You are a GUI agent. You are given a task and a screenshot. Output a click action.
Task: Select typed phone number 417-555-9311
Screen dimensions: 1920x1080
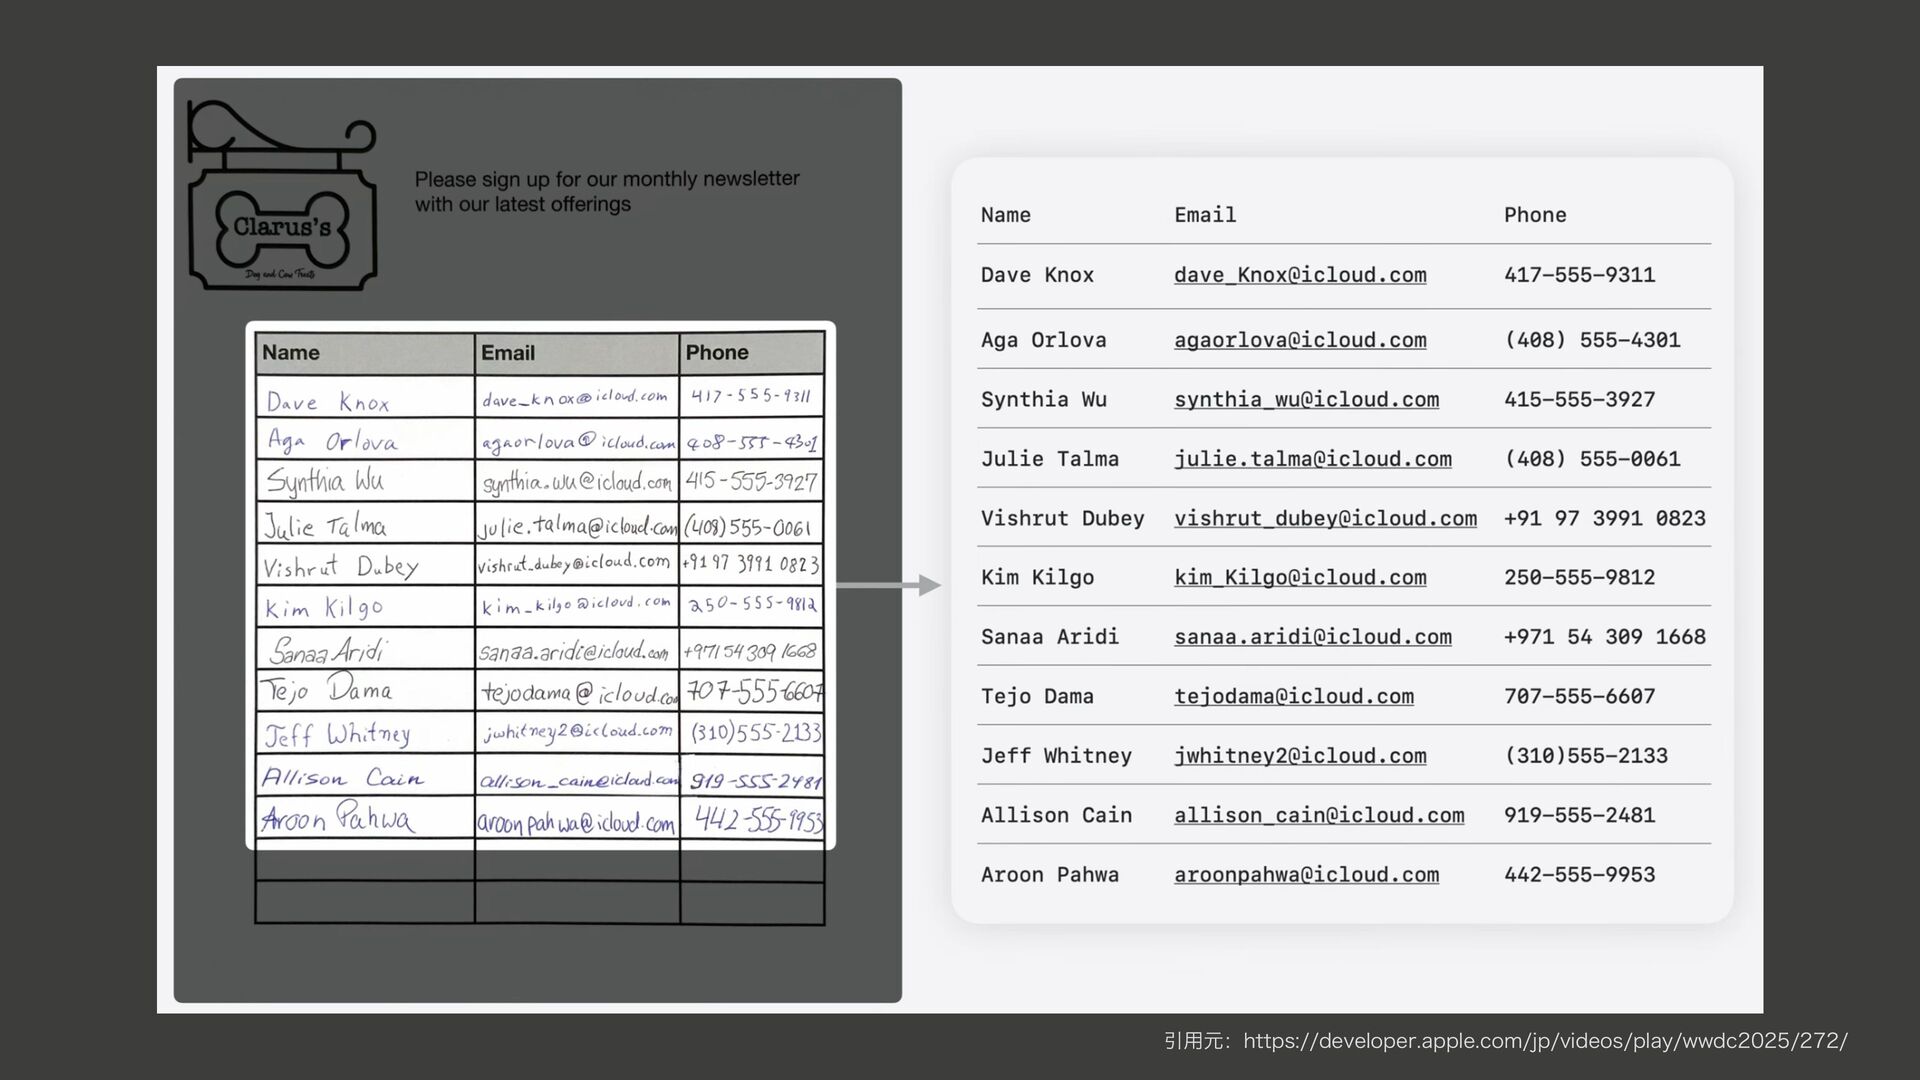point(1579,275)
